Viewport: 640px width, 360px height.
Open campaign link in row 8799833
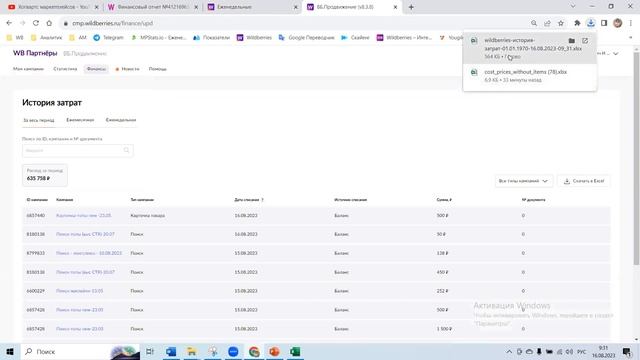click(x=89, y=253)
